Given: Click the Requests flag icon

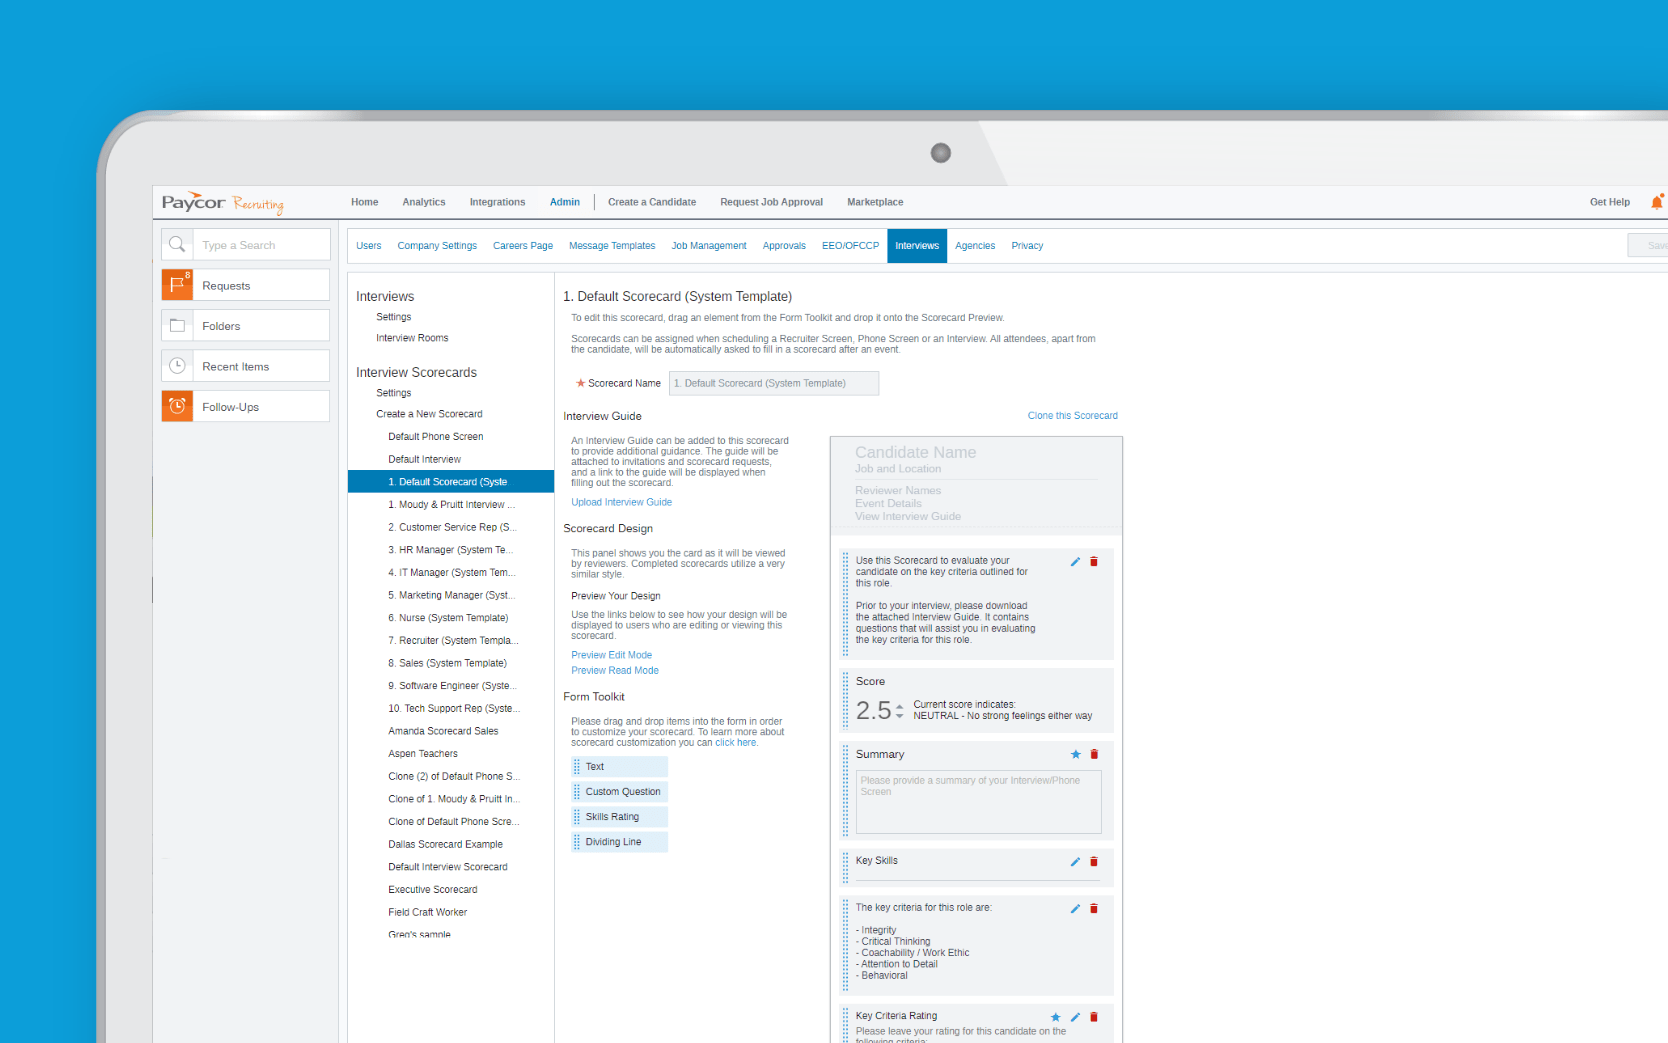Looking at the screenshot, I should tap(177, 285).
